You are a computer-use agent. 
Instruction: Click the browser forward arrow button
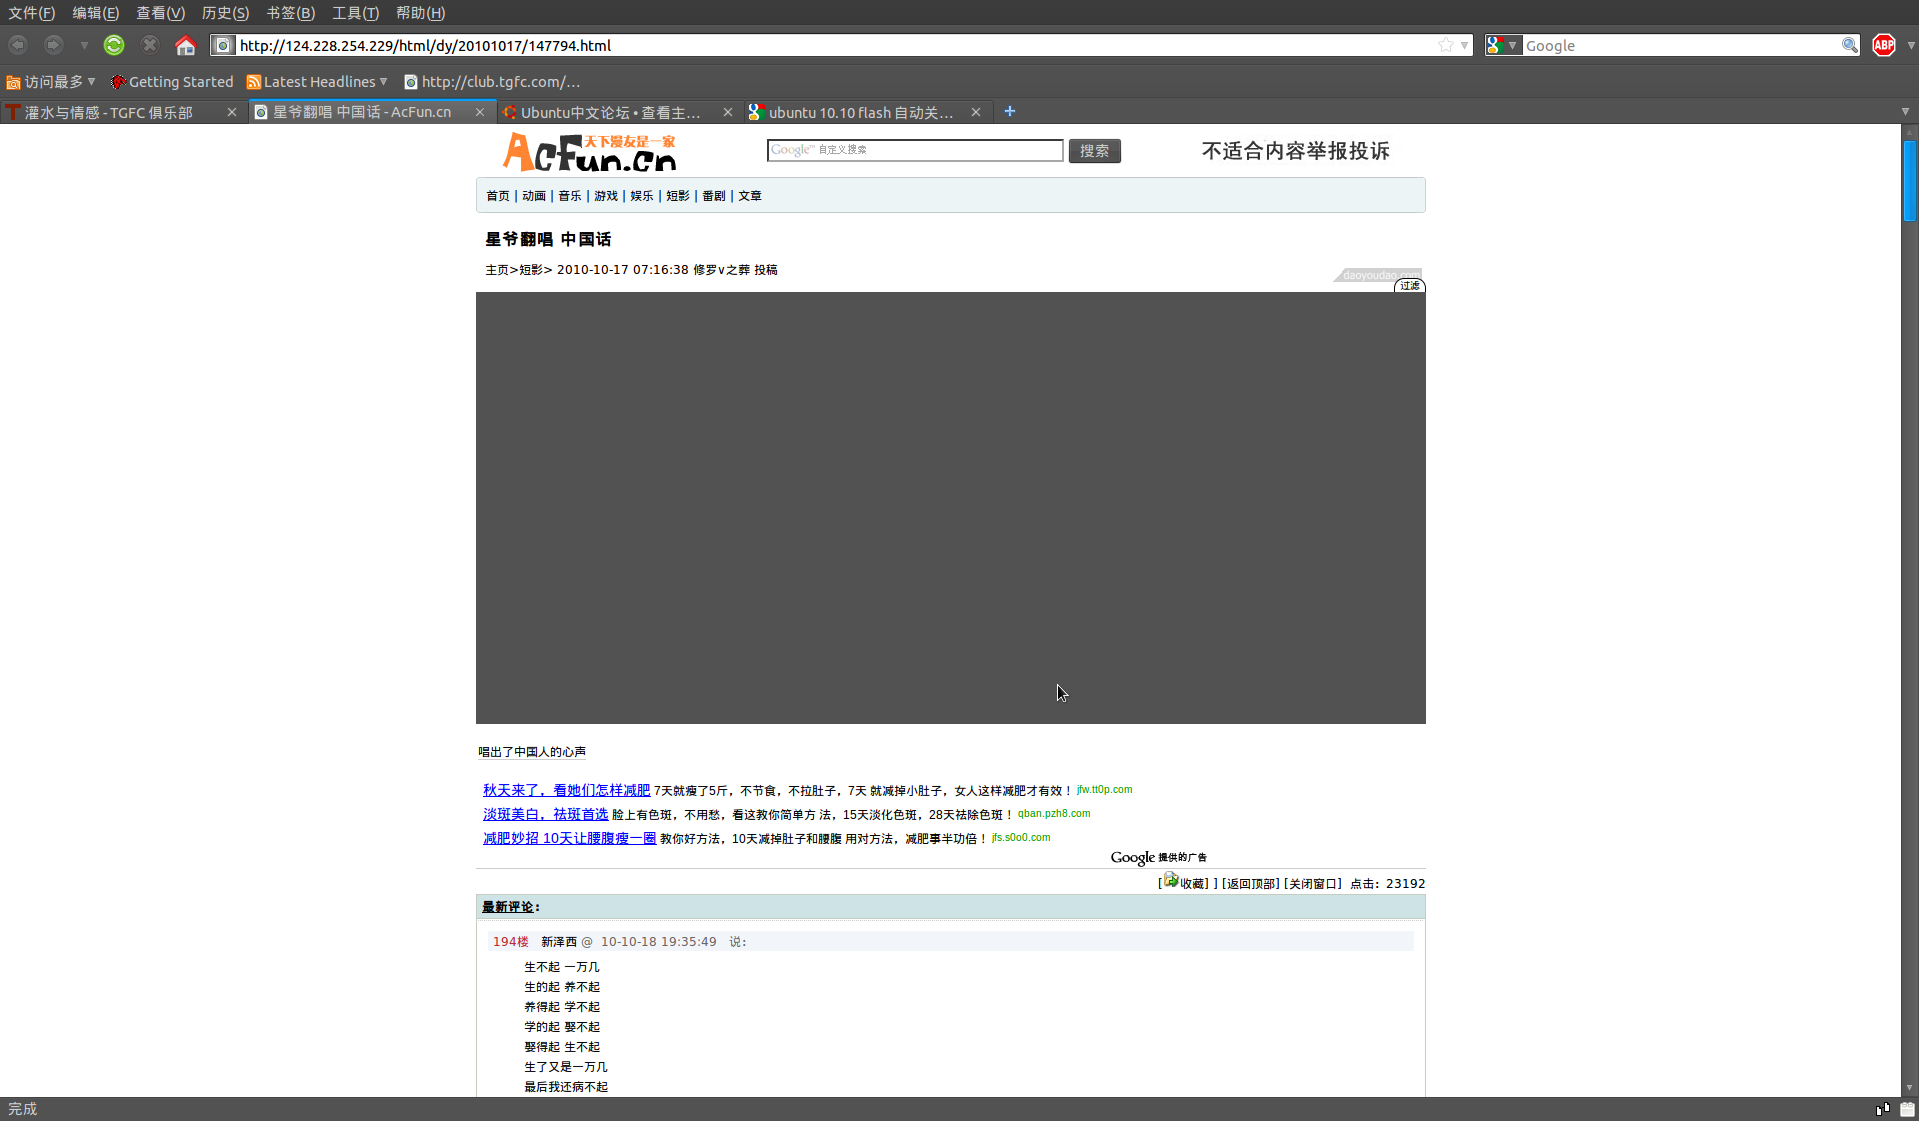point(53,45)
